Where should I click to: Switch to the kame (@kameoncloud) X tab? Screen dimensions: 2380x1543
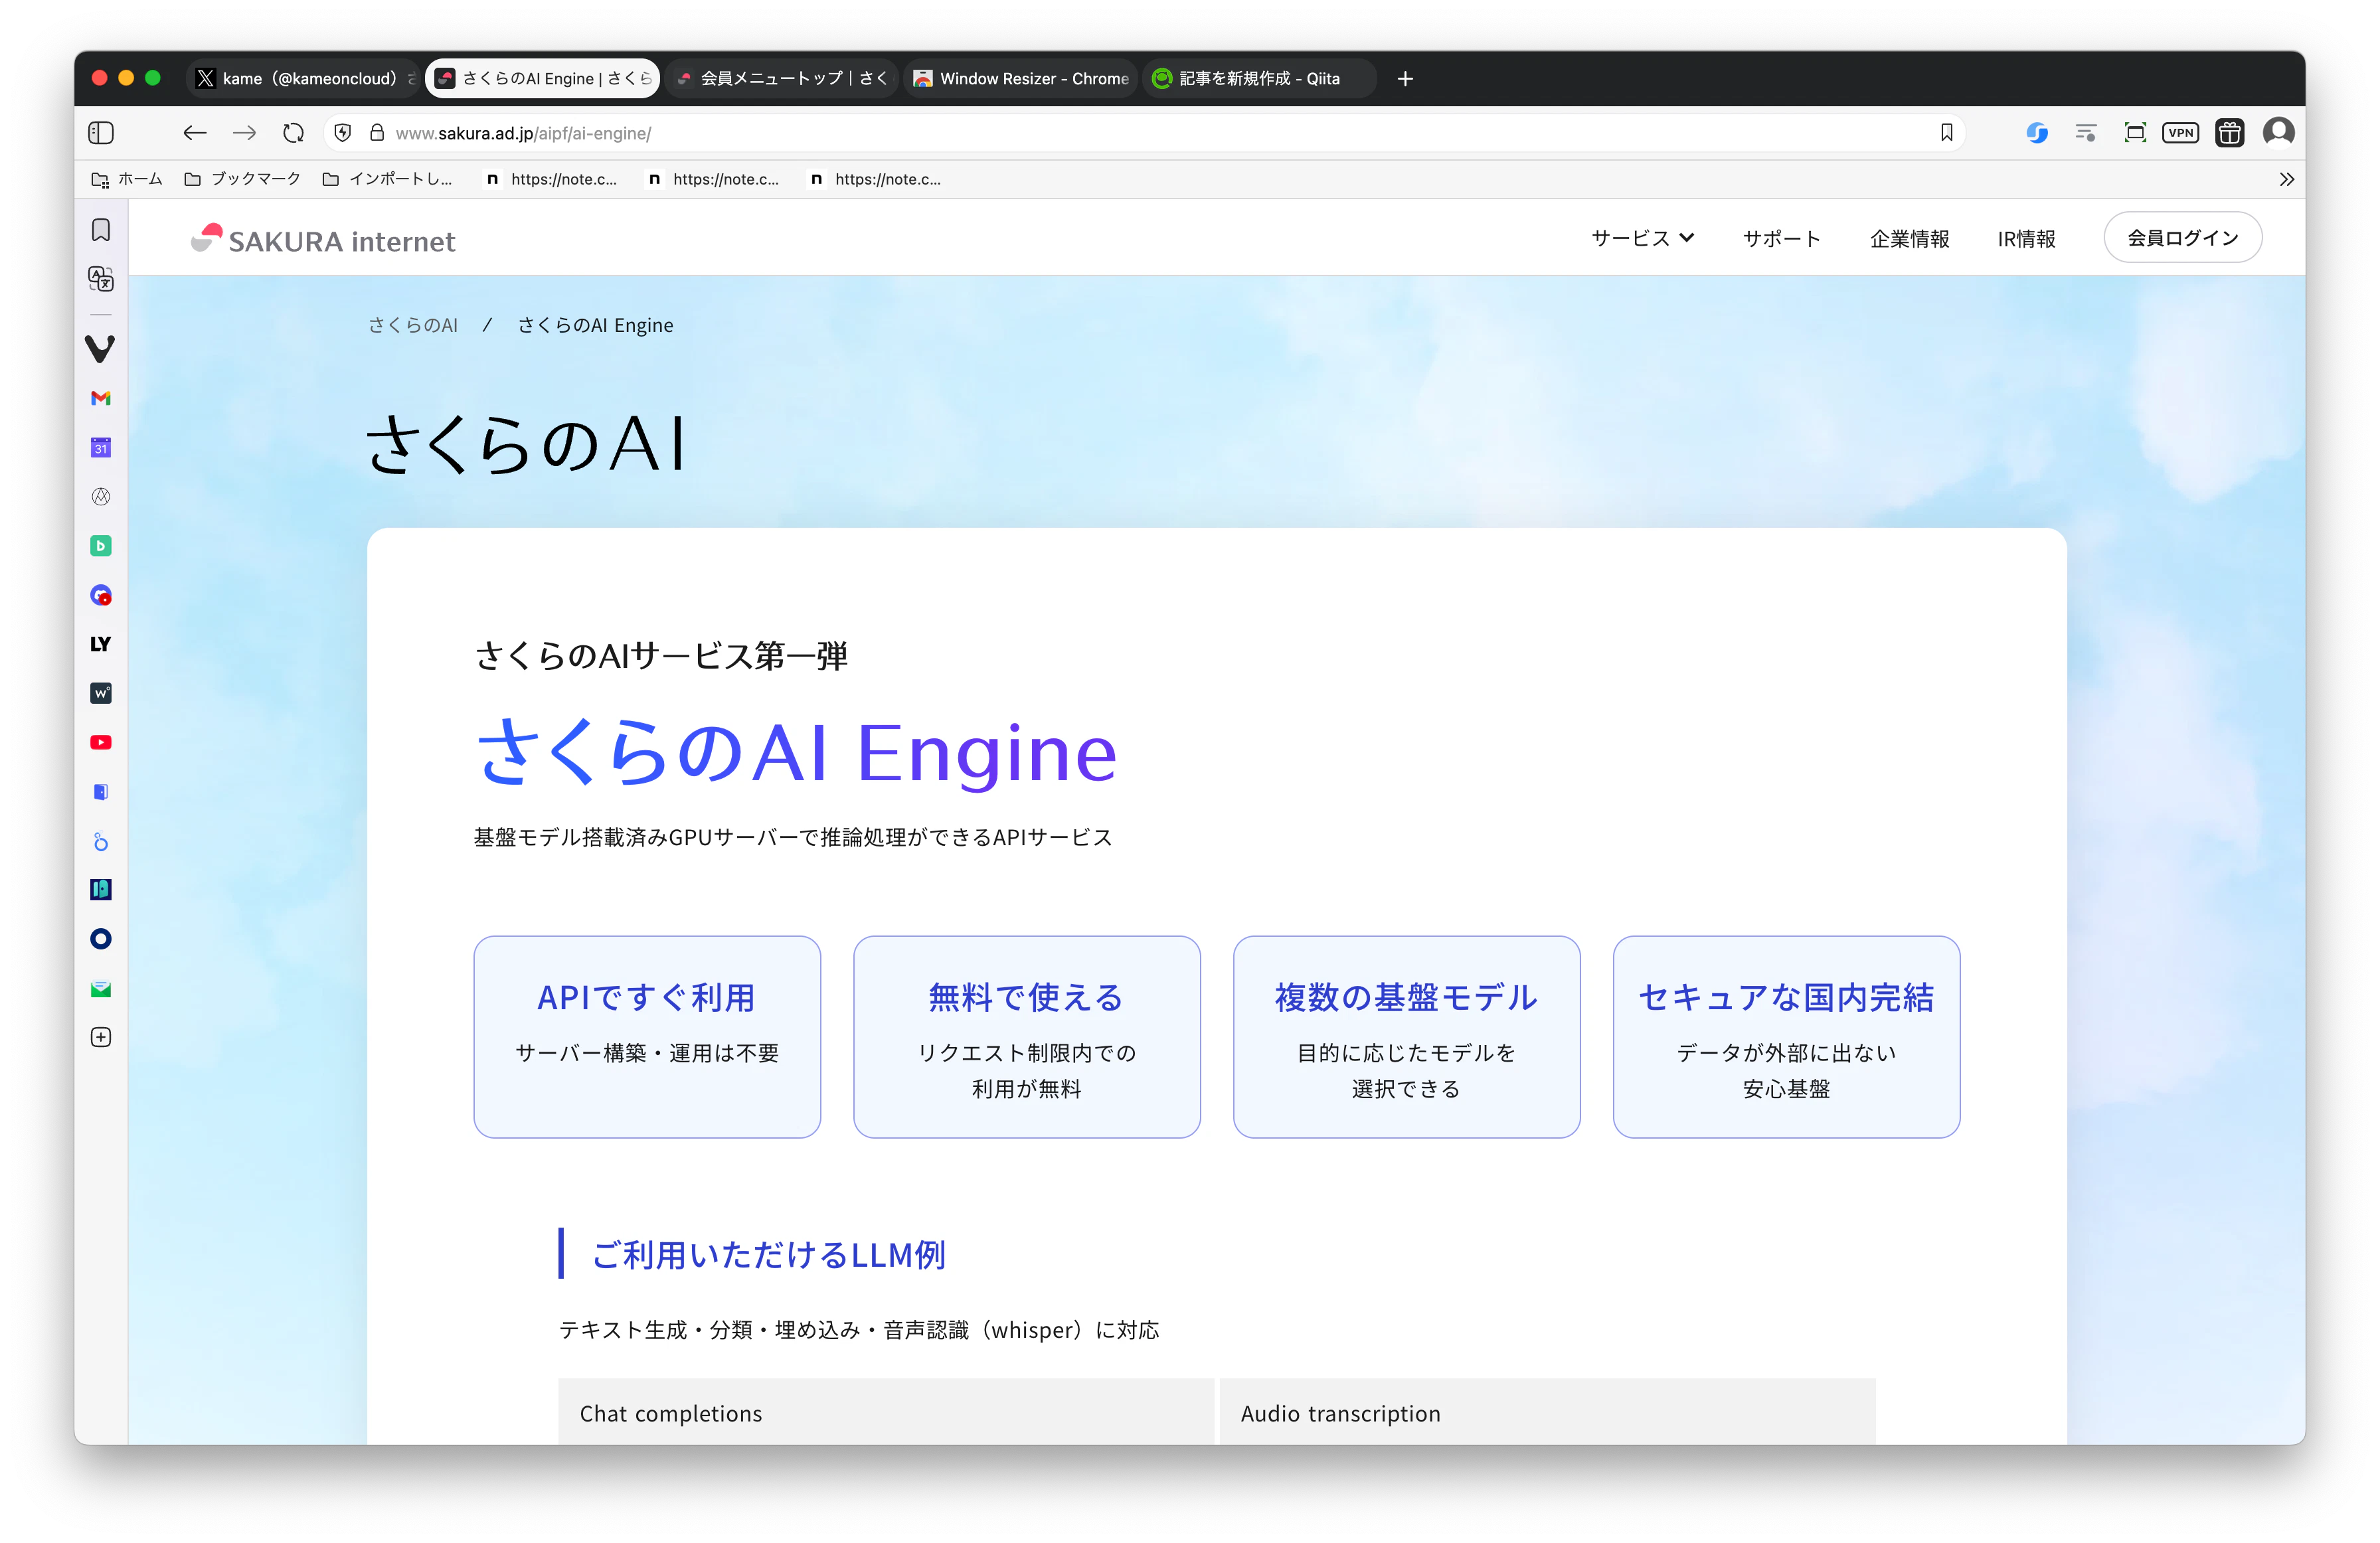point(303,78)
